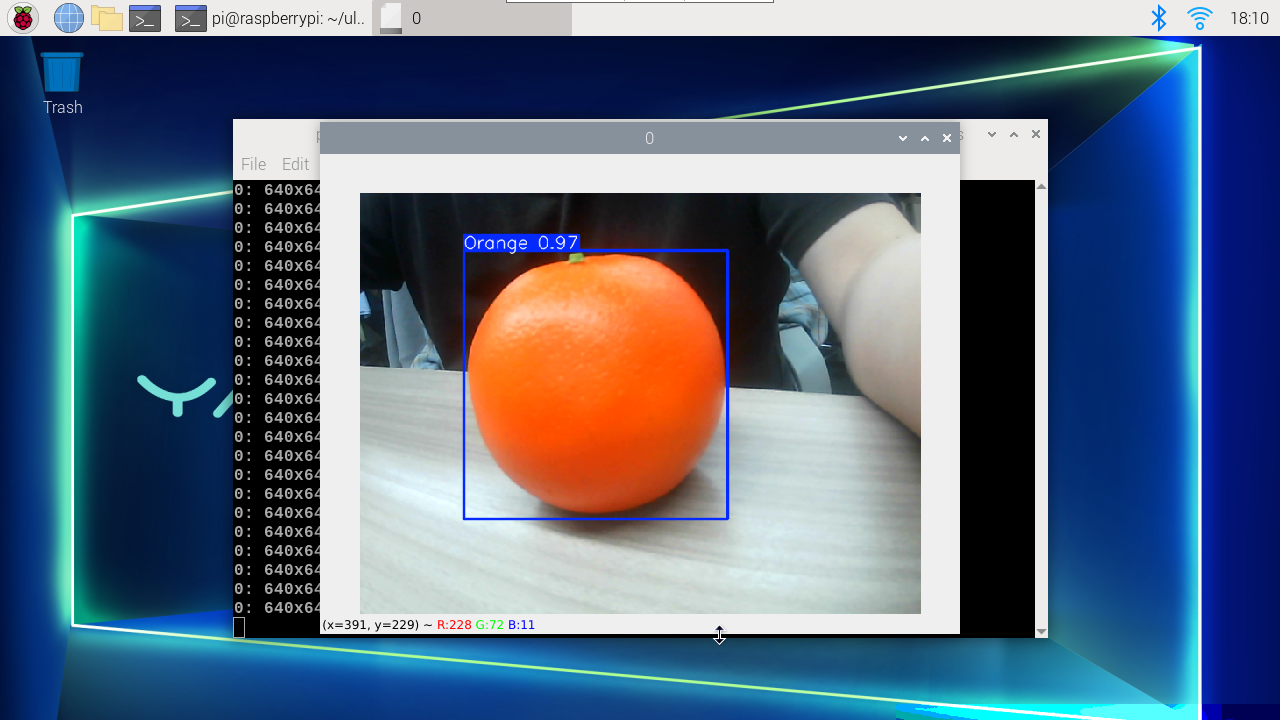This screenshot has height=720, width=1280.
Task: Click the pixel coordinate readout in status bar
Action: coord(370,625)
